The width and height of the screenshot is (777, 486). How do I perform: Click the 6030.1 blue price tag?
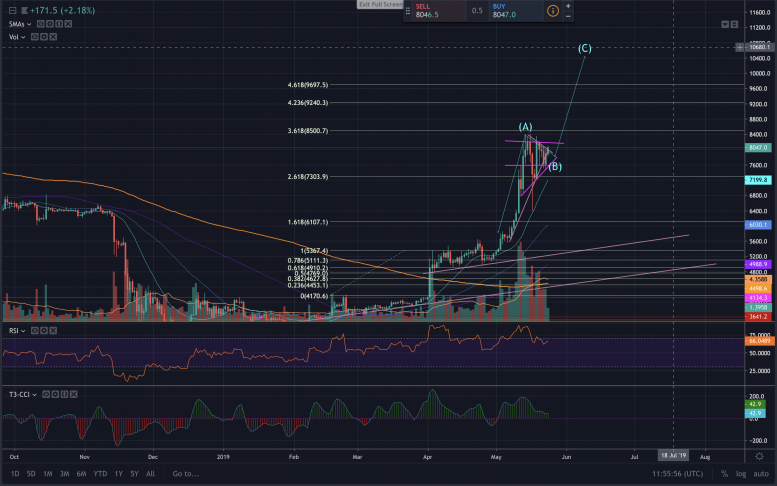(x=758, y=224)
